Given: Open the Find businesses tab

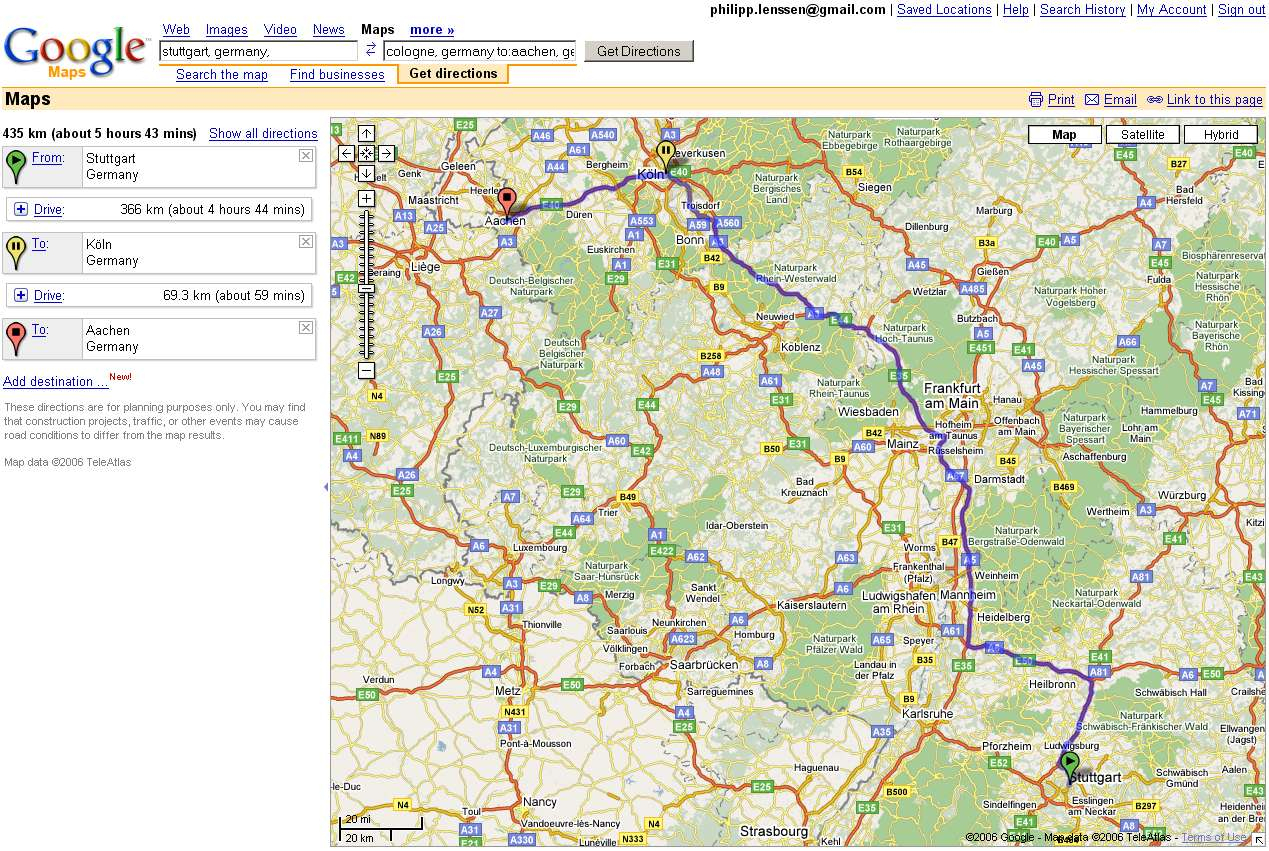Looking at the screenshot, I should (337, 74).
